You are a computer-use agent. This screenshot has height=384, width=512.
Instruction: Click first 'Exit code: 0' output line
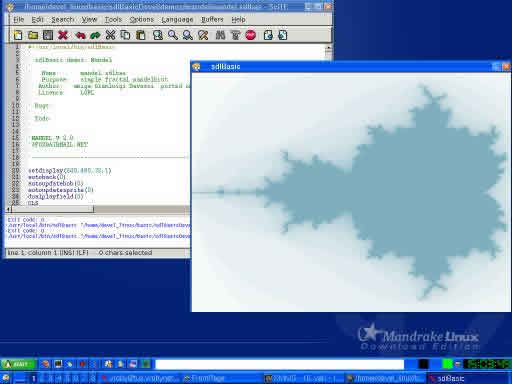26,220
